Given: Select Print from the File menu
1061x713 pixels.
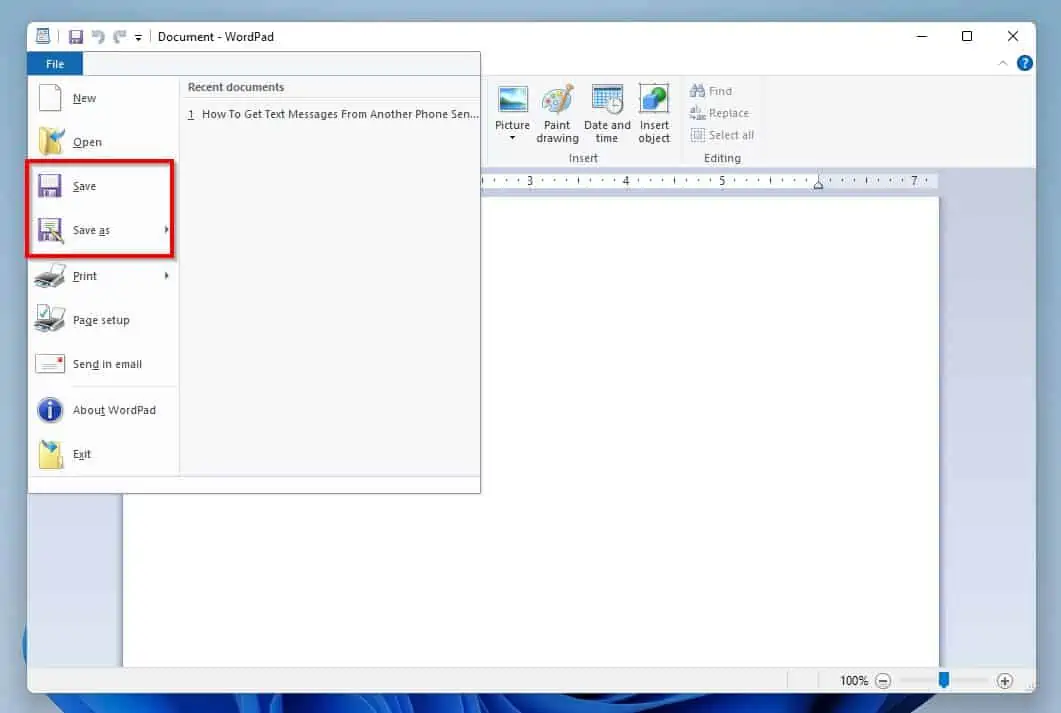Looking at the screenshot, I should click(95, 276).
